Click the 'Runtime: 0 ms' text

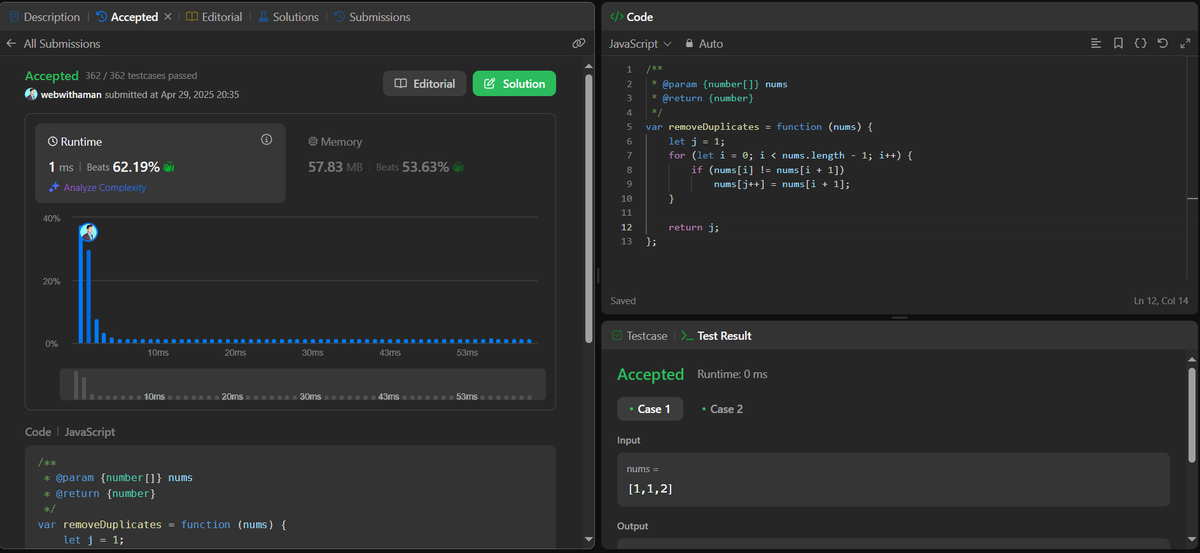click(732, 374)
